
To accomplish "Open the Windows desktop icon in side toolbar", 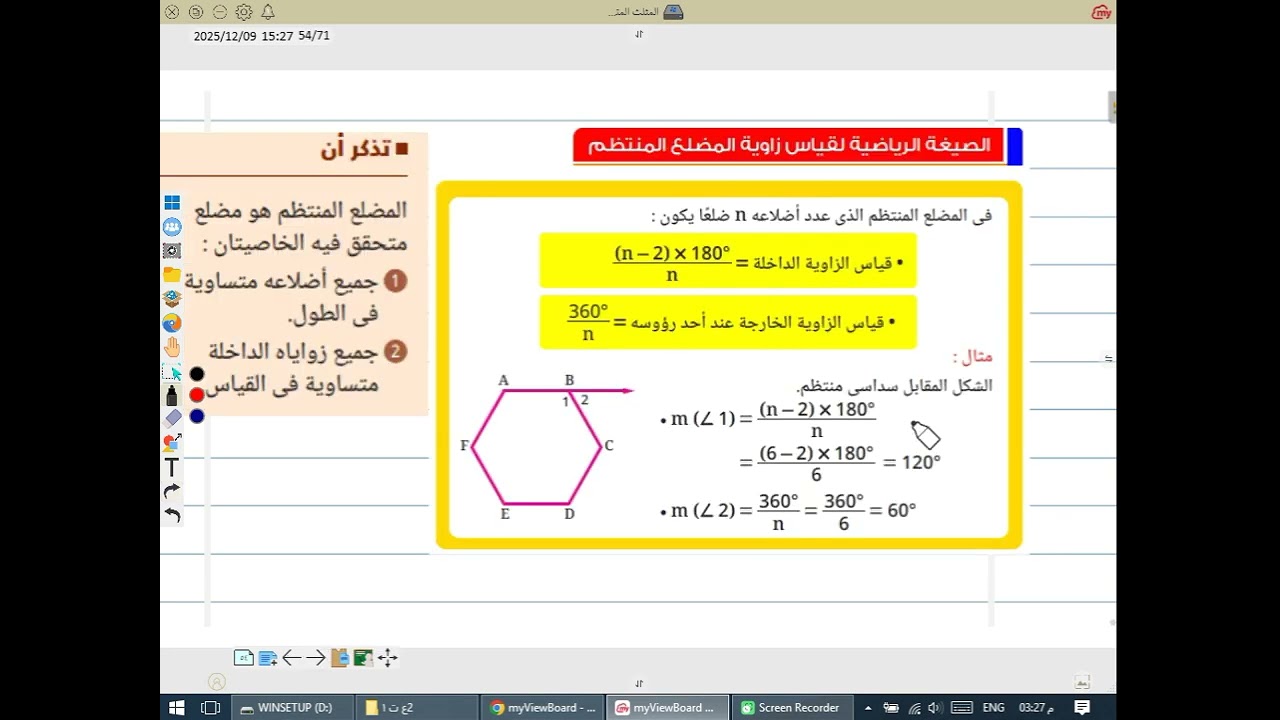I will tap(172, 203).
